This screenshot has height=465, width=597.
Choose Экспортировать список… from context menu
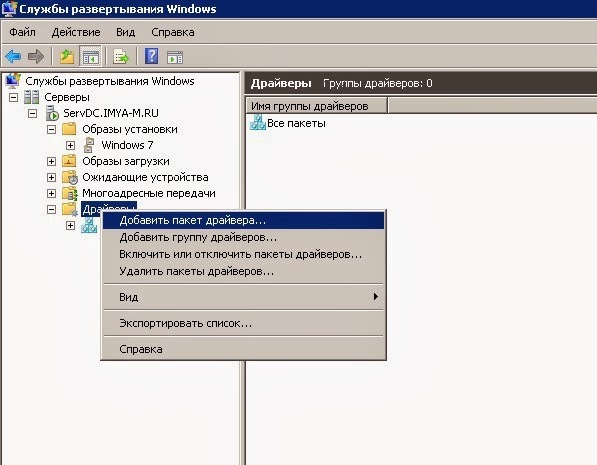coord(244,323)
